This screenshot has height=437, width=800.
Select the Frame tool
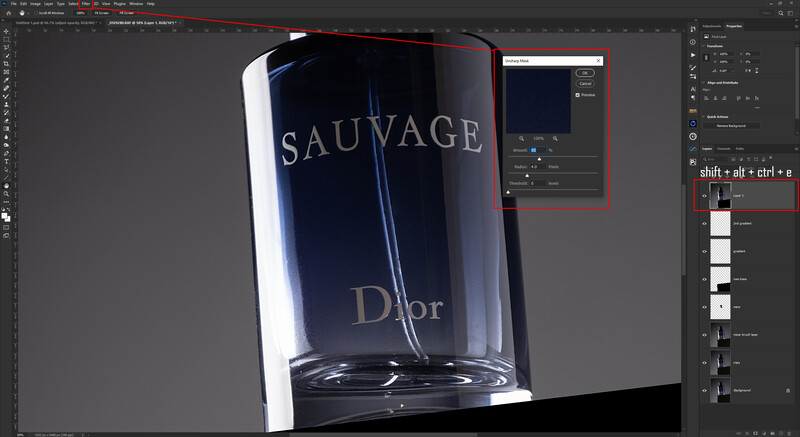tap(7, 72)
